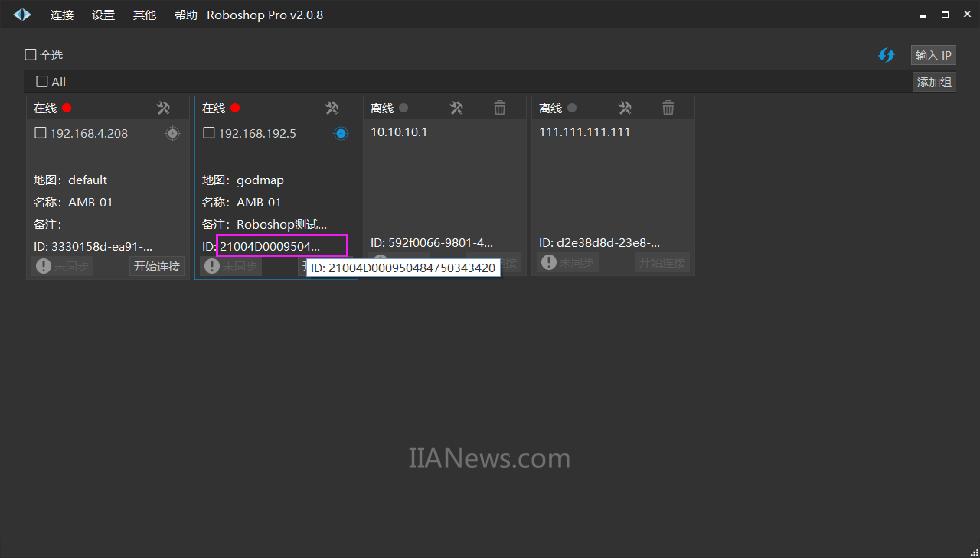Image resolution: width=980 pixels, height=558 pixels.
Task: Click blue locate icon on 192.168.192.5 card
Action: click(340, 133)
